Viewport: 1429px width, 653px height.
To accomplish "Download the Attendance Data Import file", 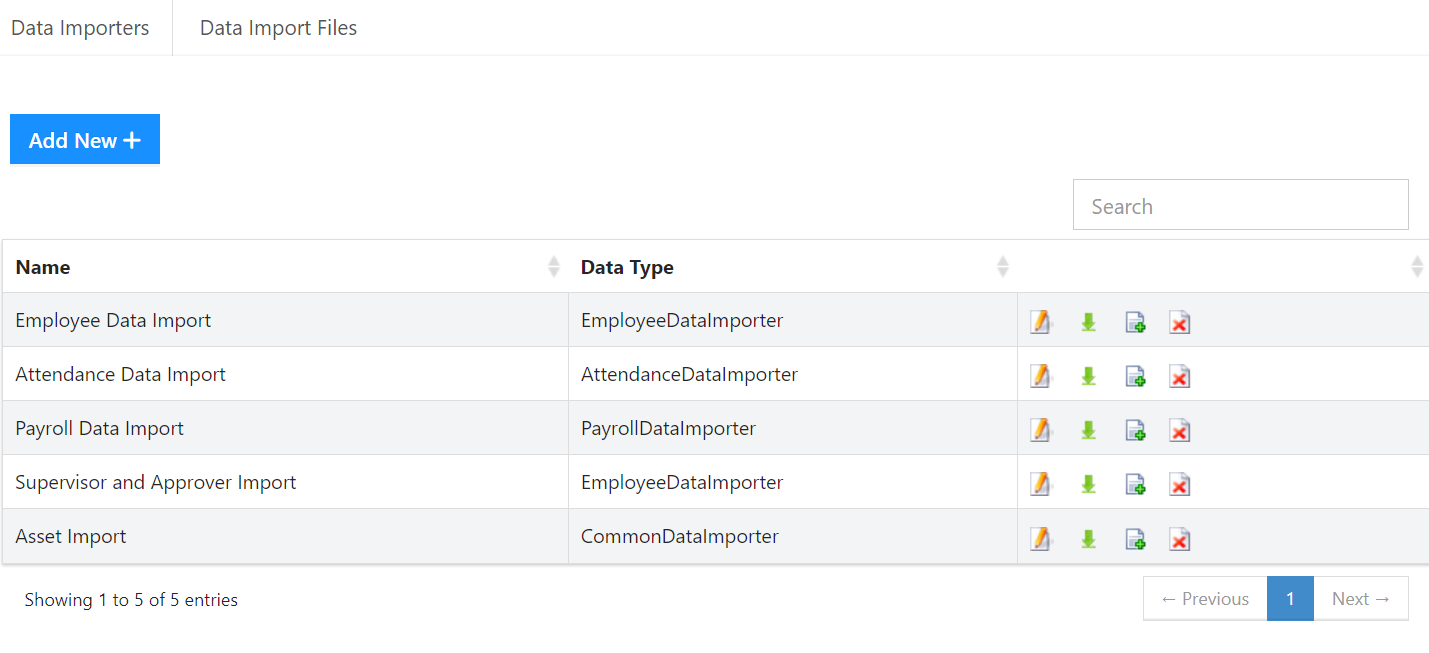I will [1088, 375].
